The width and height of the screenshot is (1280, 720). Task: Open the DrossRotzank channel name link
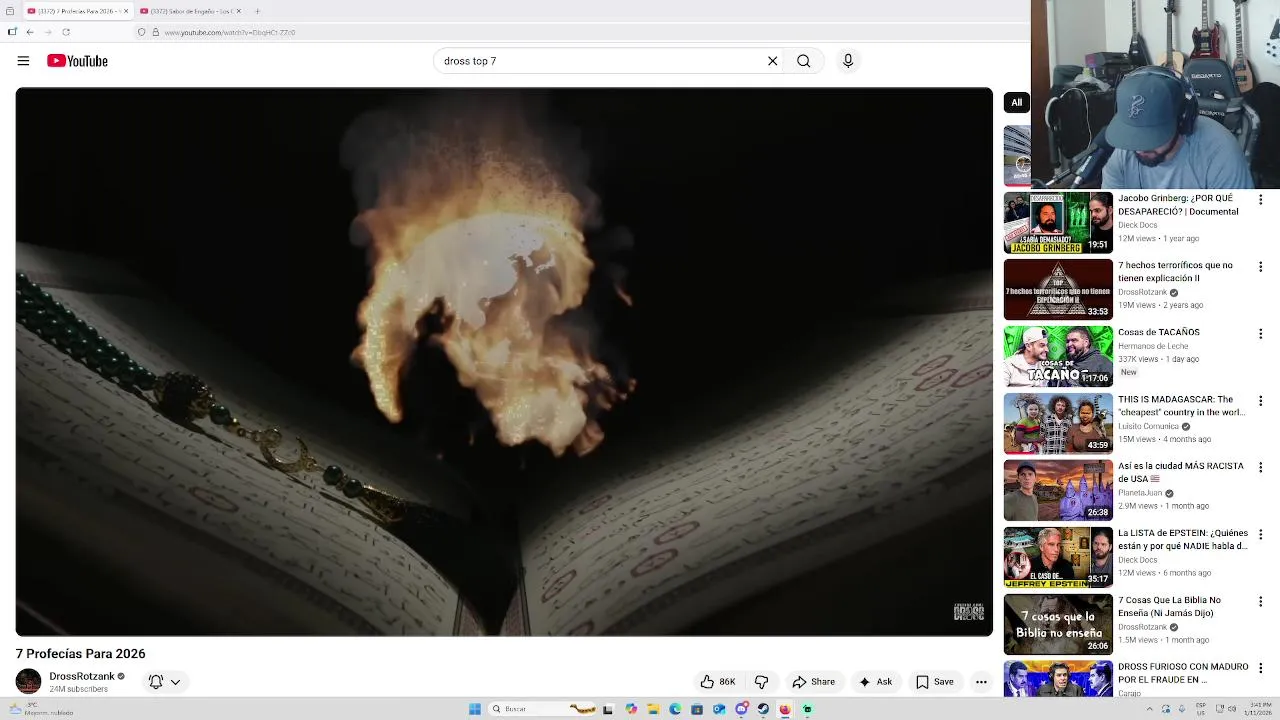click(x=82, y=676)
